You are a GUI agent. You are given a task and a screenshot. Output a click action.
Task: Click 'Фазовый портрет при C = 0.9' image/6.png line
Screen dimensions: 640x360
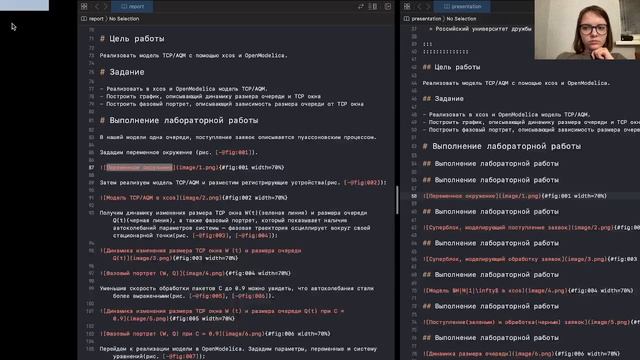[215, 334]
